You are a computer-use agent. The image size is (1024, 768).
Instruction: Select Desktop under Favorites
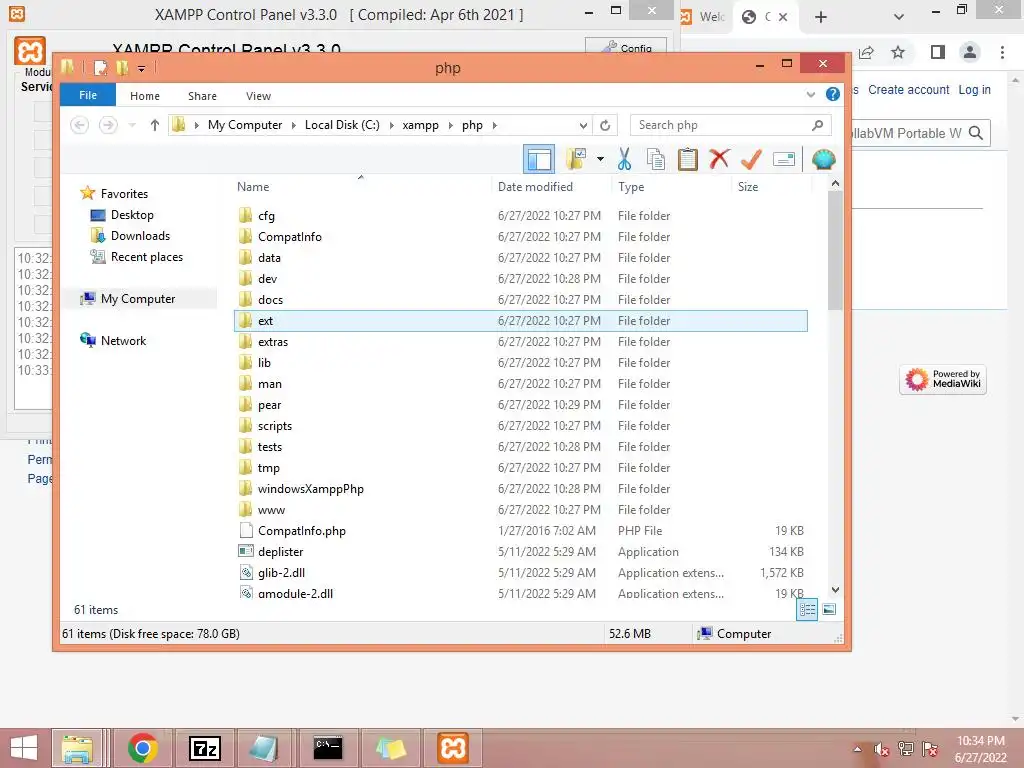pos(132,215)
